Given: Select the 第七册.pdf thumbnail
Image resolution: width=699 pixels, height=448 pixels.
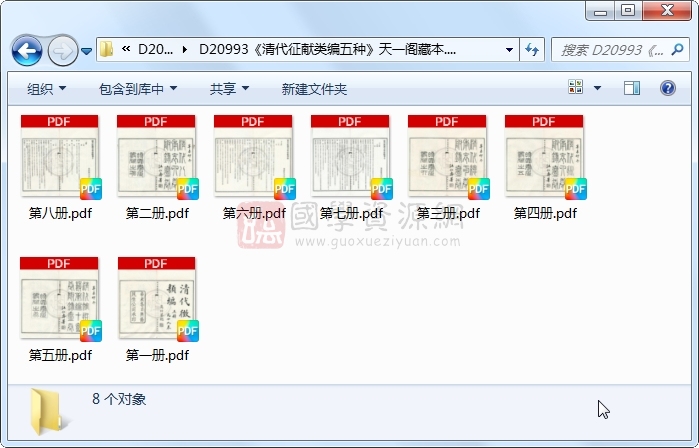Looking at the screenshot, I should click(x=352, y=156).
